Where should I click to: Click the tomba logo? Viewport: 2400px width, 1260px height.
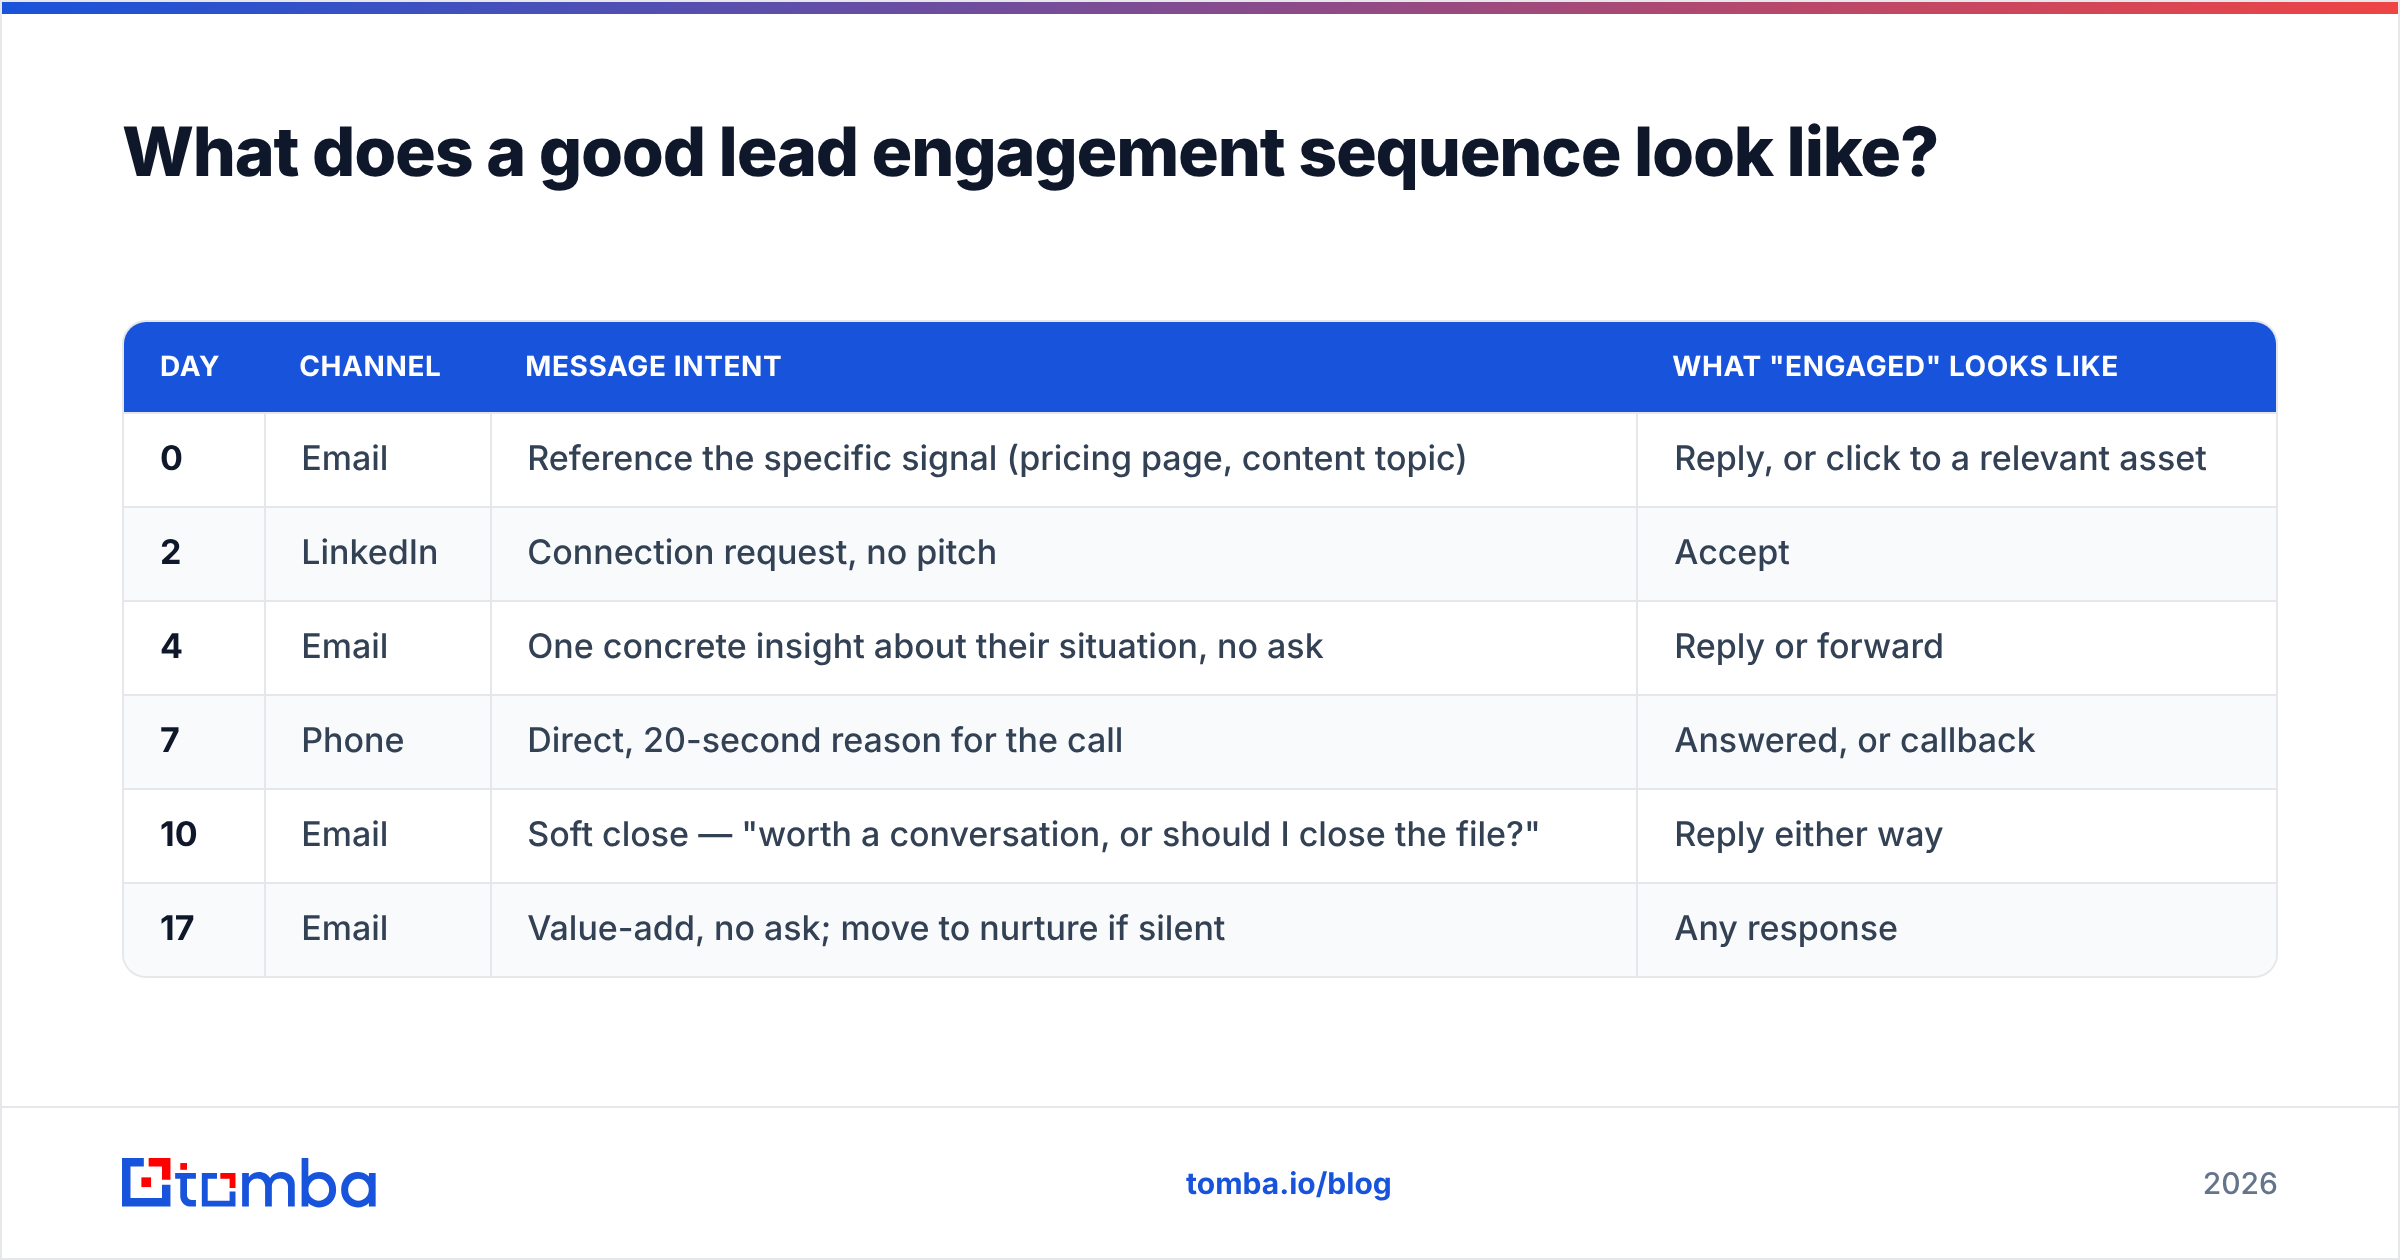pos(249,1183)
